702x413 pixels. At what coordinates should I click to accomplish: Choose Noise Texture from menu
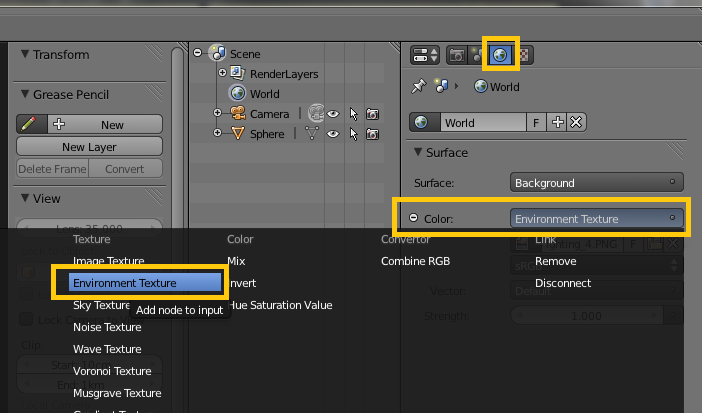[107, 327]
